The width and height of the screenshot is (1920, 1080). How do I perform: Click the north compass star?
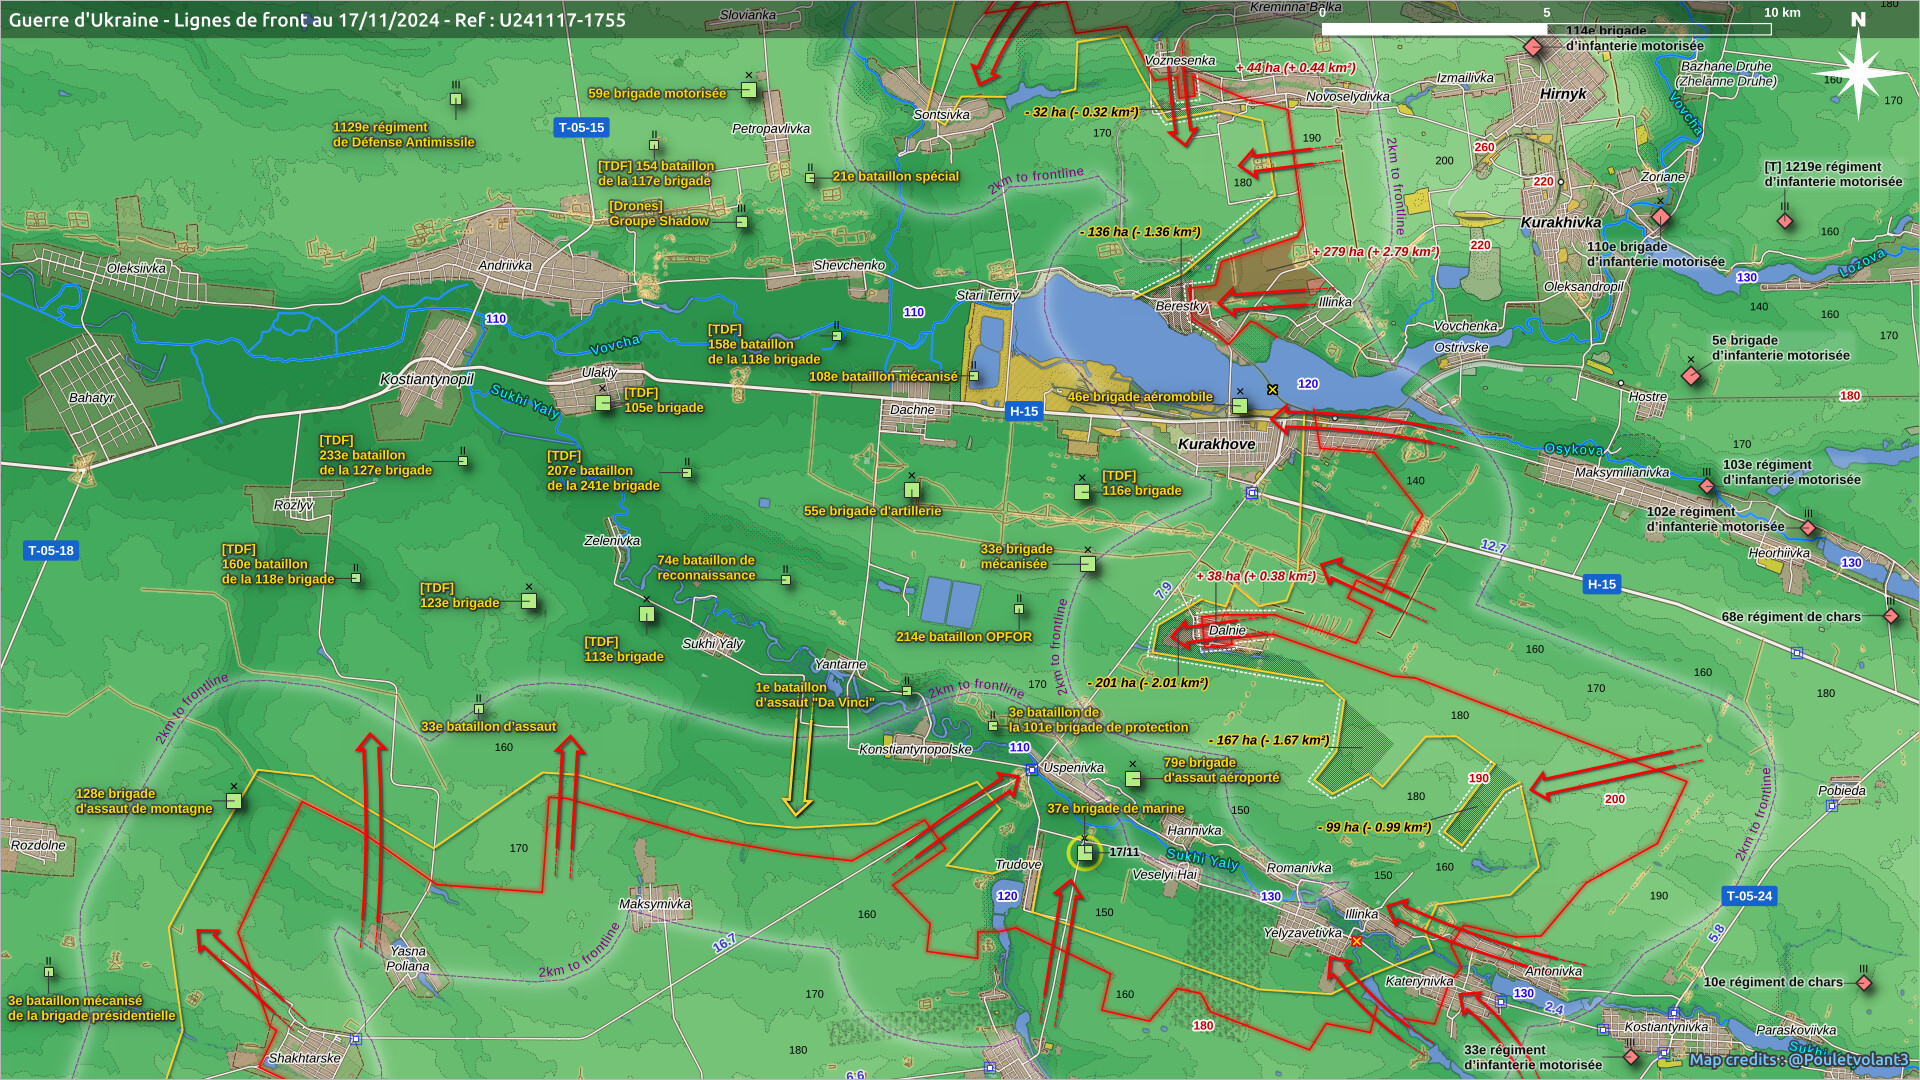[1858, 72]
